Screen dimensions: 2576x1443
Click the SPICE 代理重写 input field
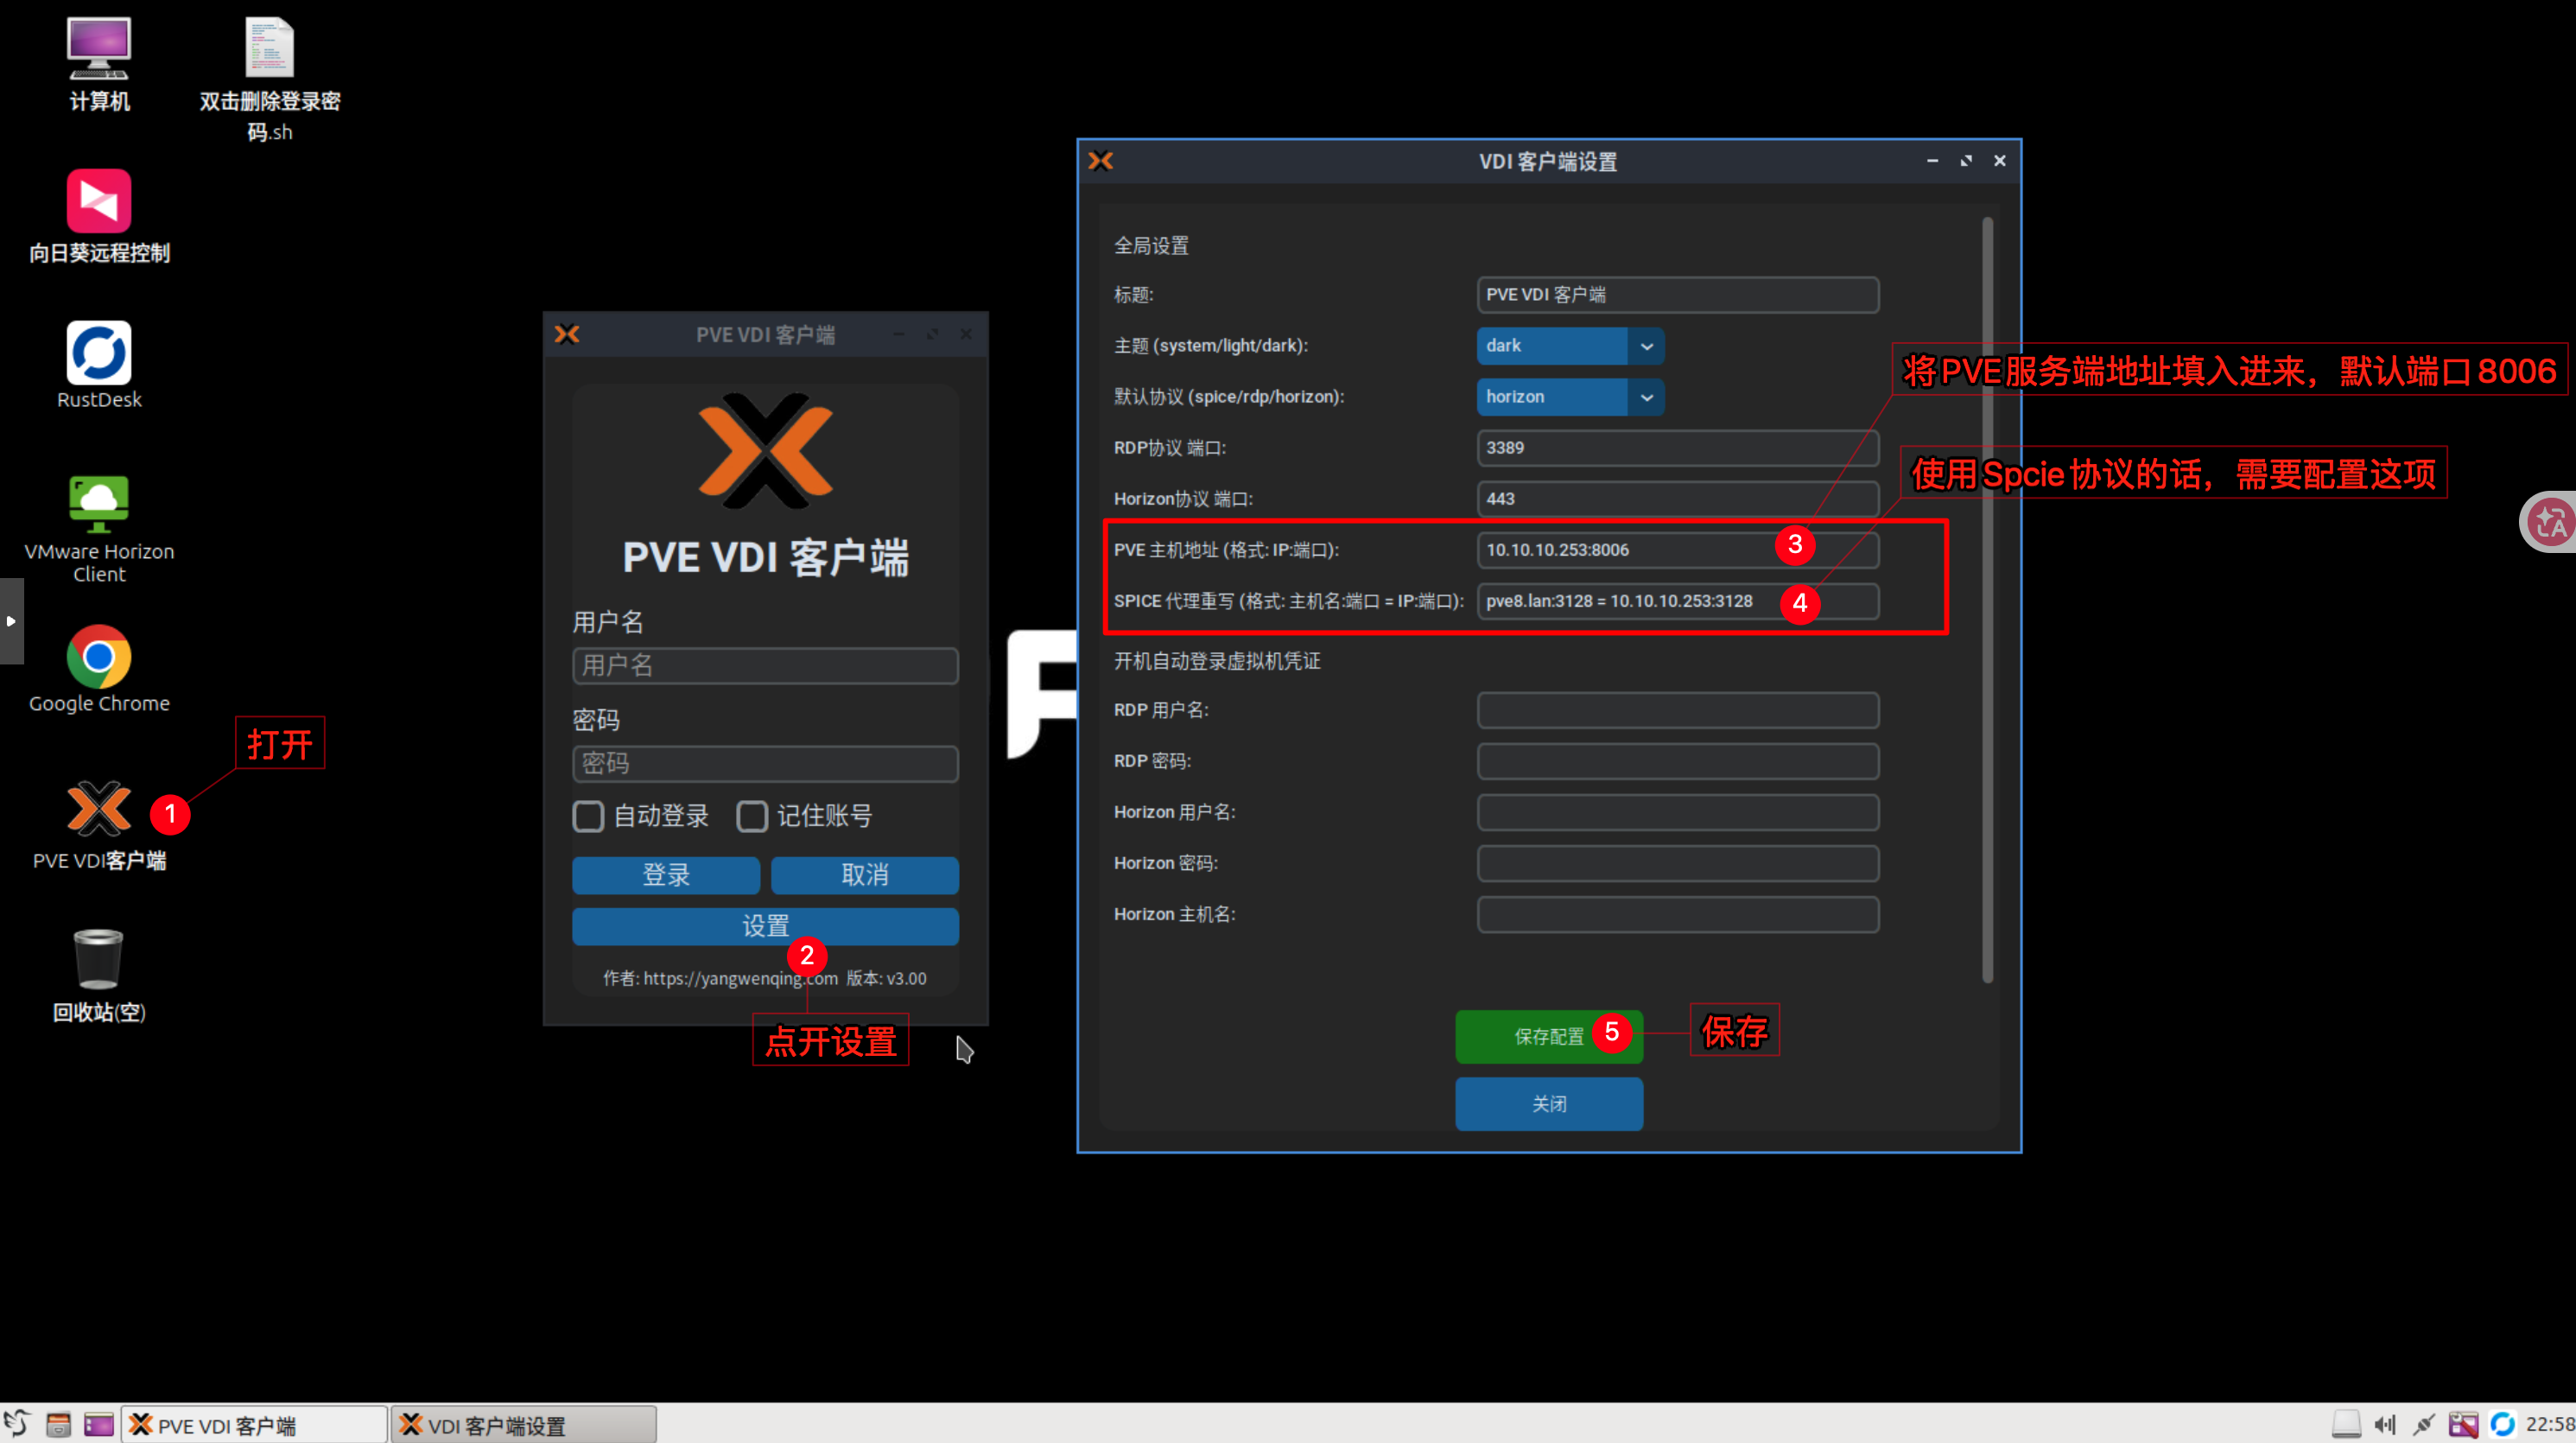tap(1678, 601)
